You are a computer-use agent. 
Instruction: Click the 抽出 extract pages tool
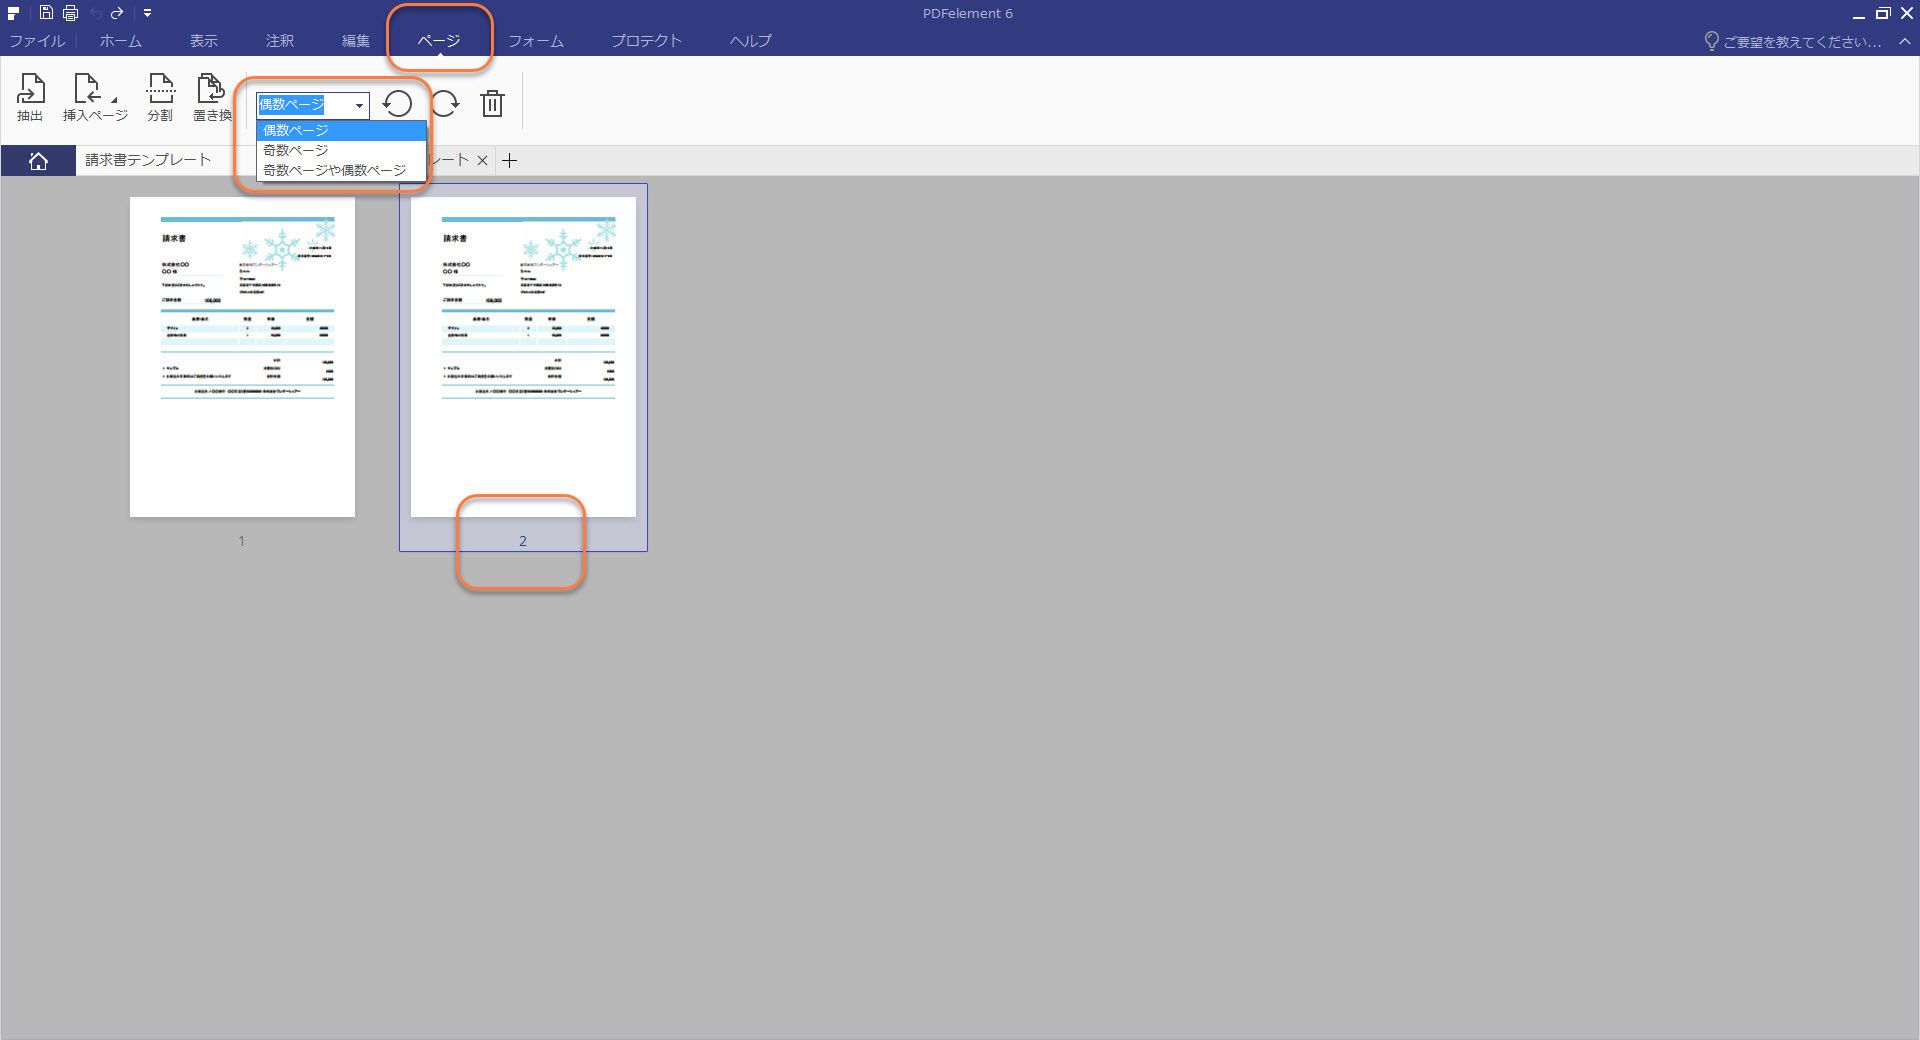pyautogui.click(x=30, y=97)
